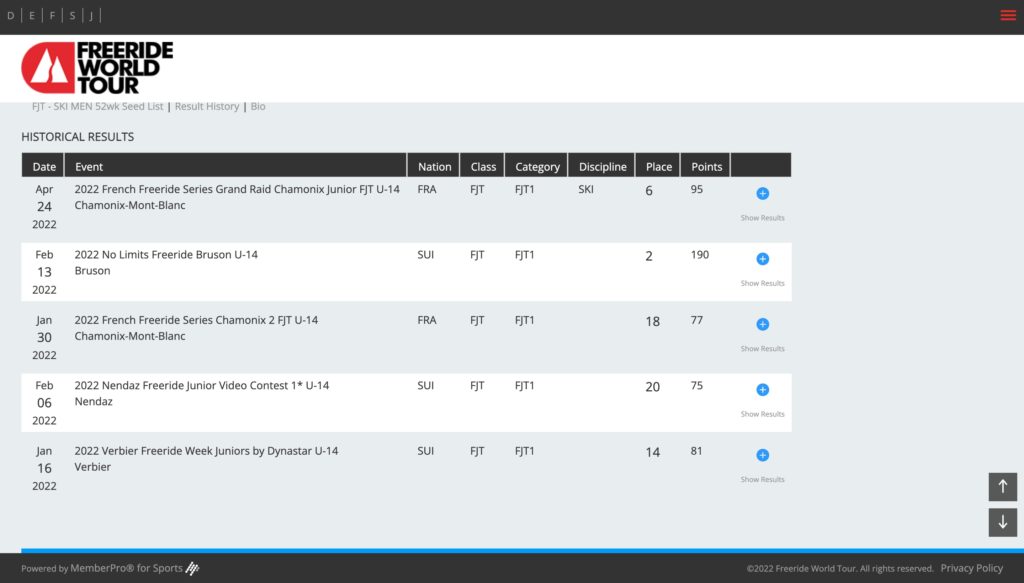
Task: Click the points value 75
Action: pos(697,385)
